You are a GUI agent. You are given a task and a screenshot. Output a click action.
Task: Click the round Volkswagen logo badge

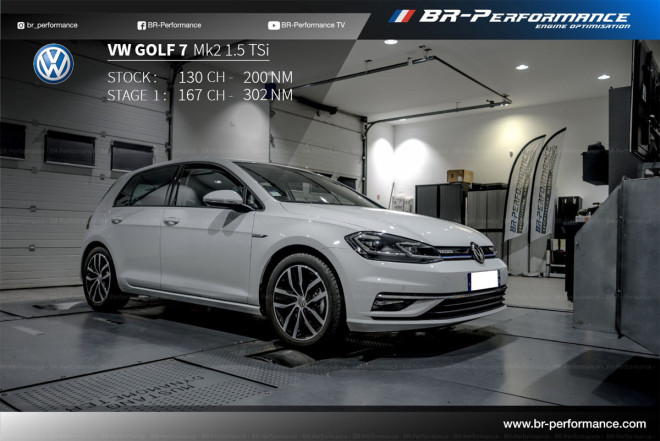pos(53,64)
